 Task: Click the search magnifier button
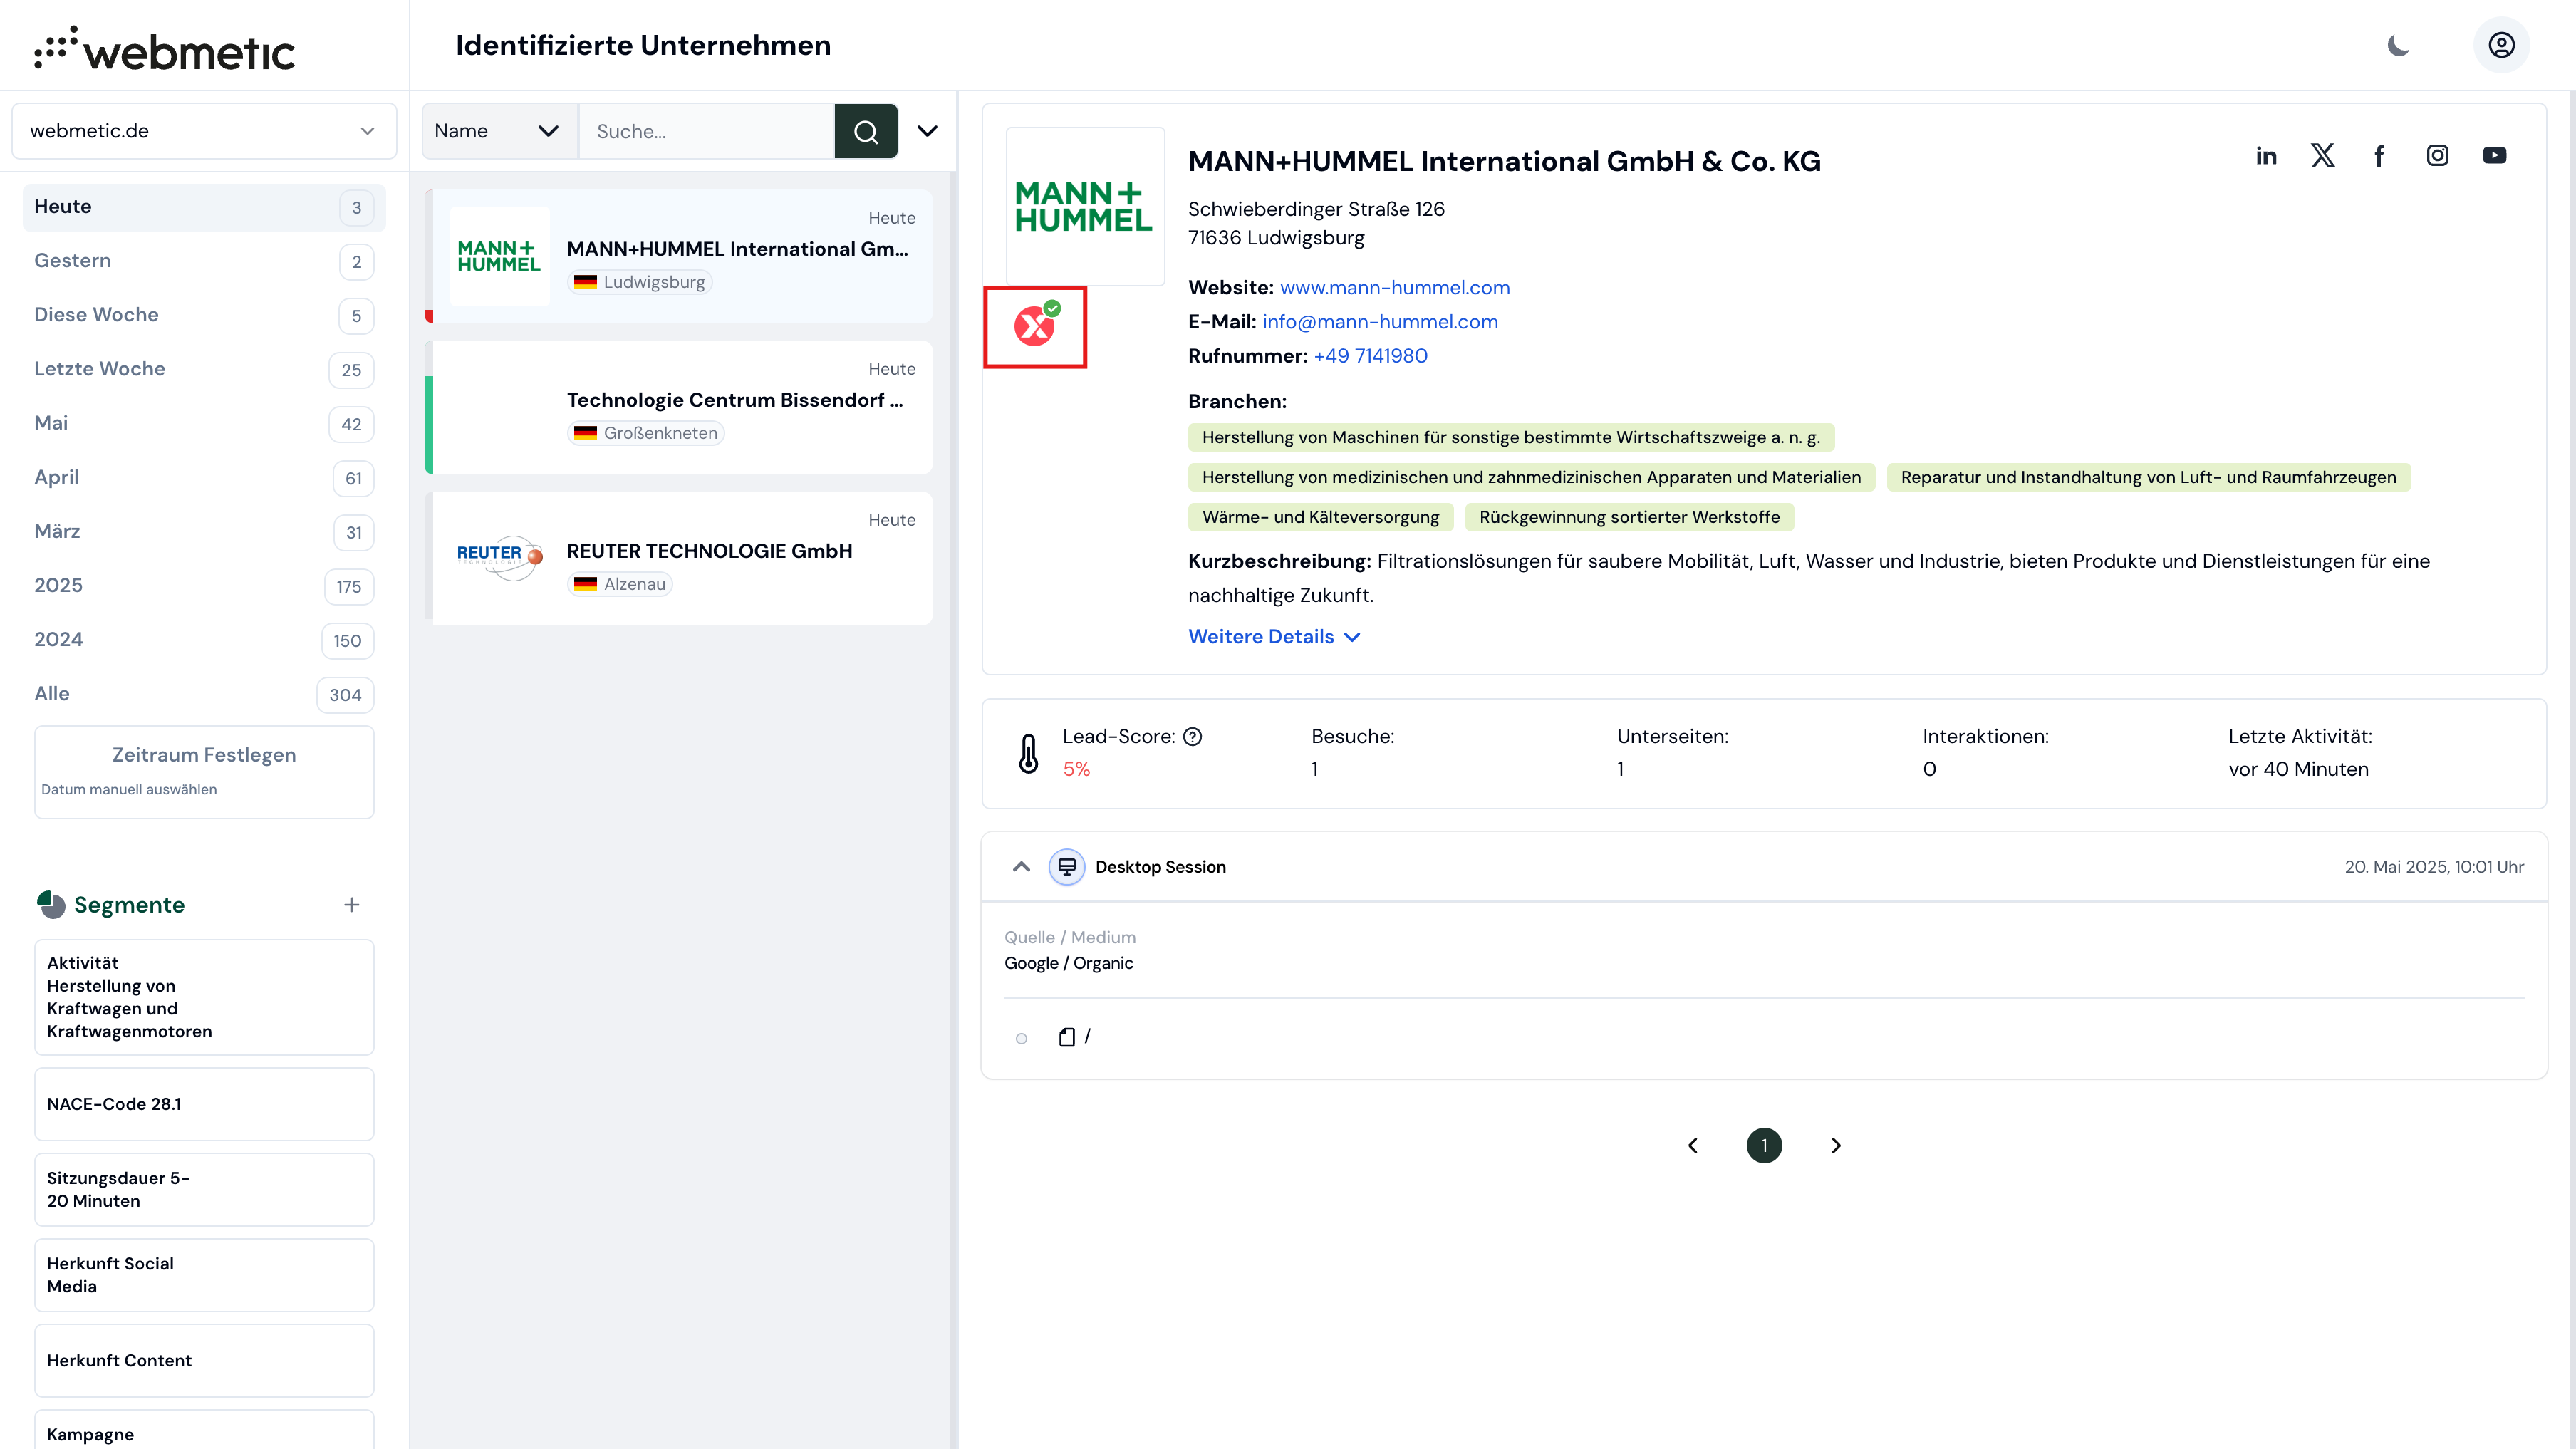(866, 131)
